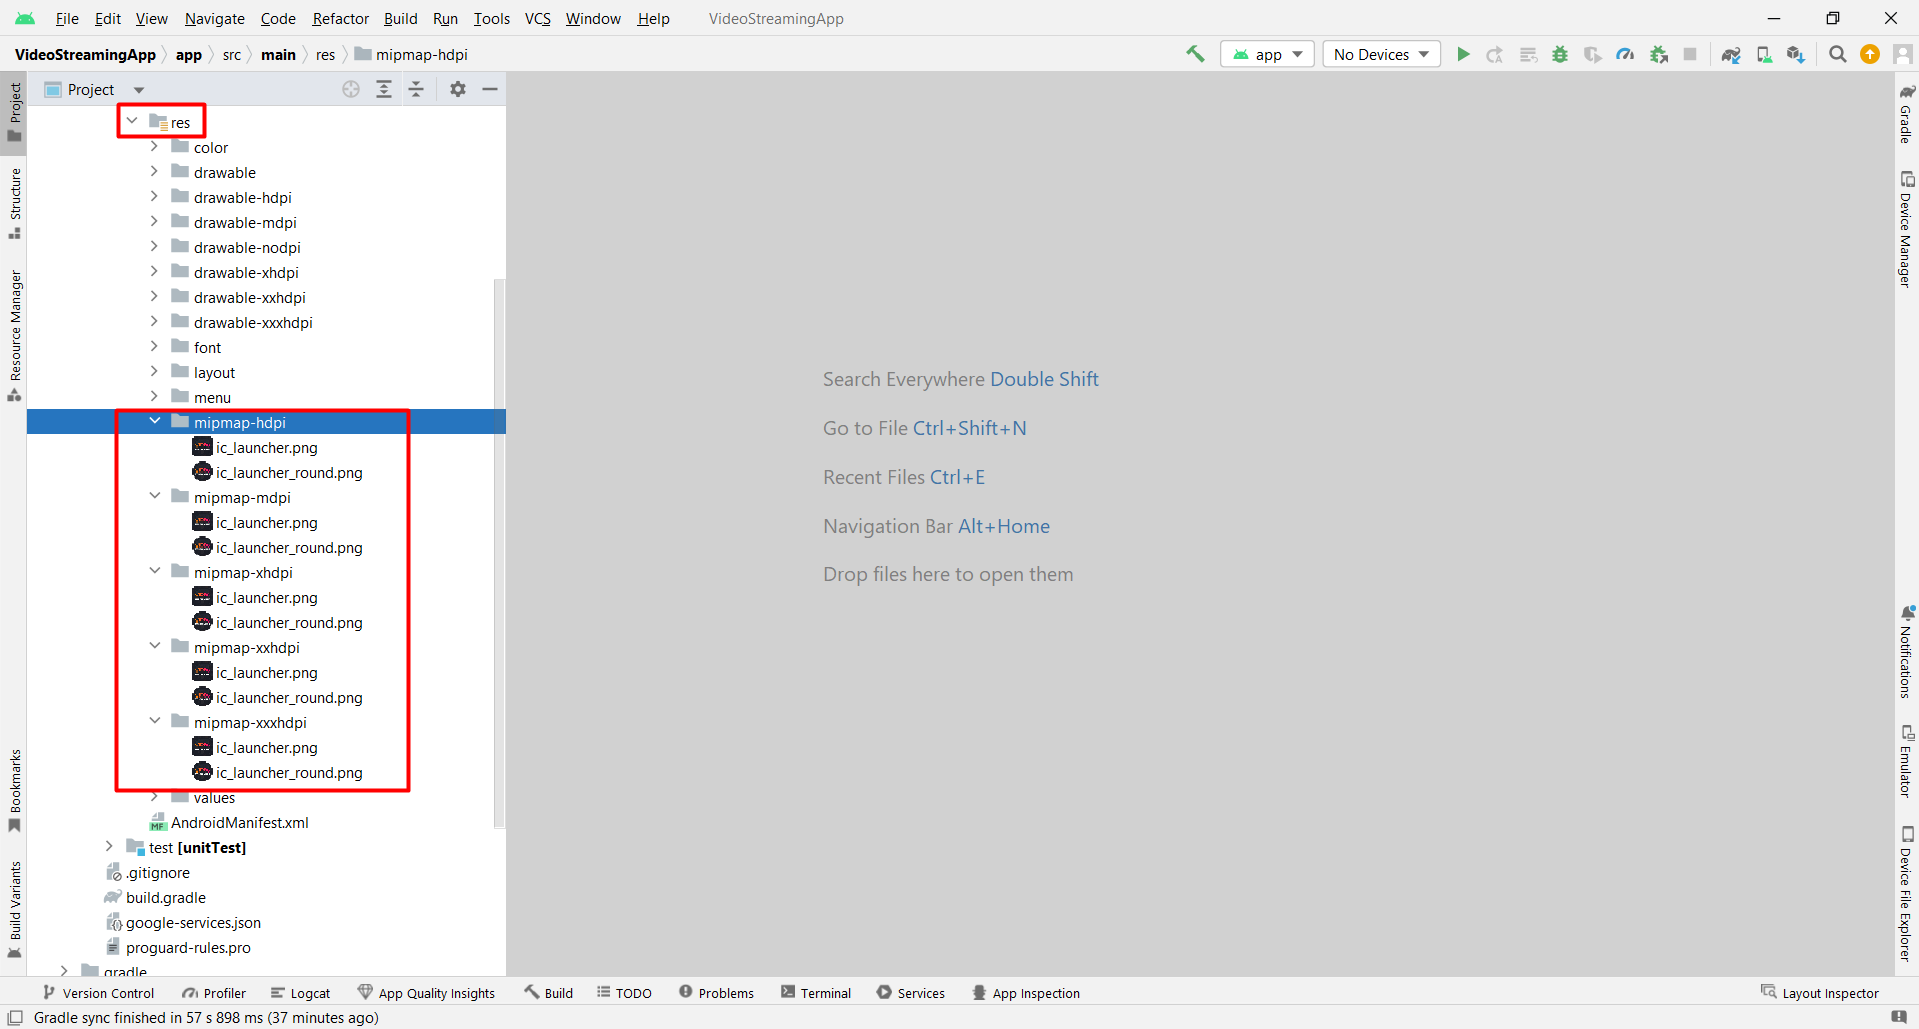Click the user account avatar icon

pos(1903,54)
